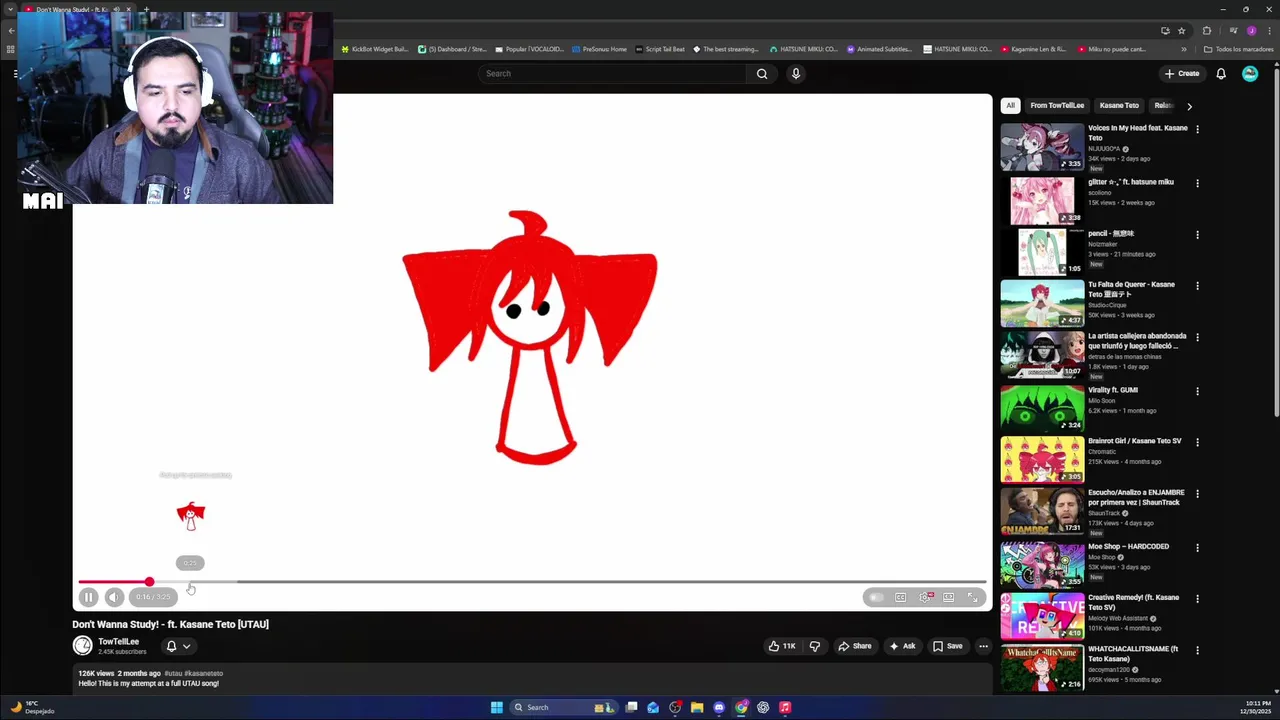The image size is (1280, 720).
Task: Switch to theater mode
Action: (948, 597)
